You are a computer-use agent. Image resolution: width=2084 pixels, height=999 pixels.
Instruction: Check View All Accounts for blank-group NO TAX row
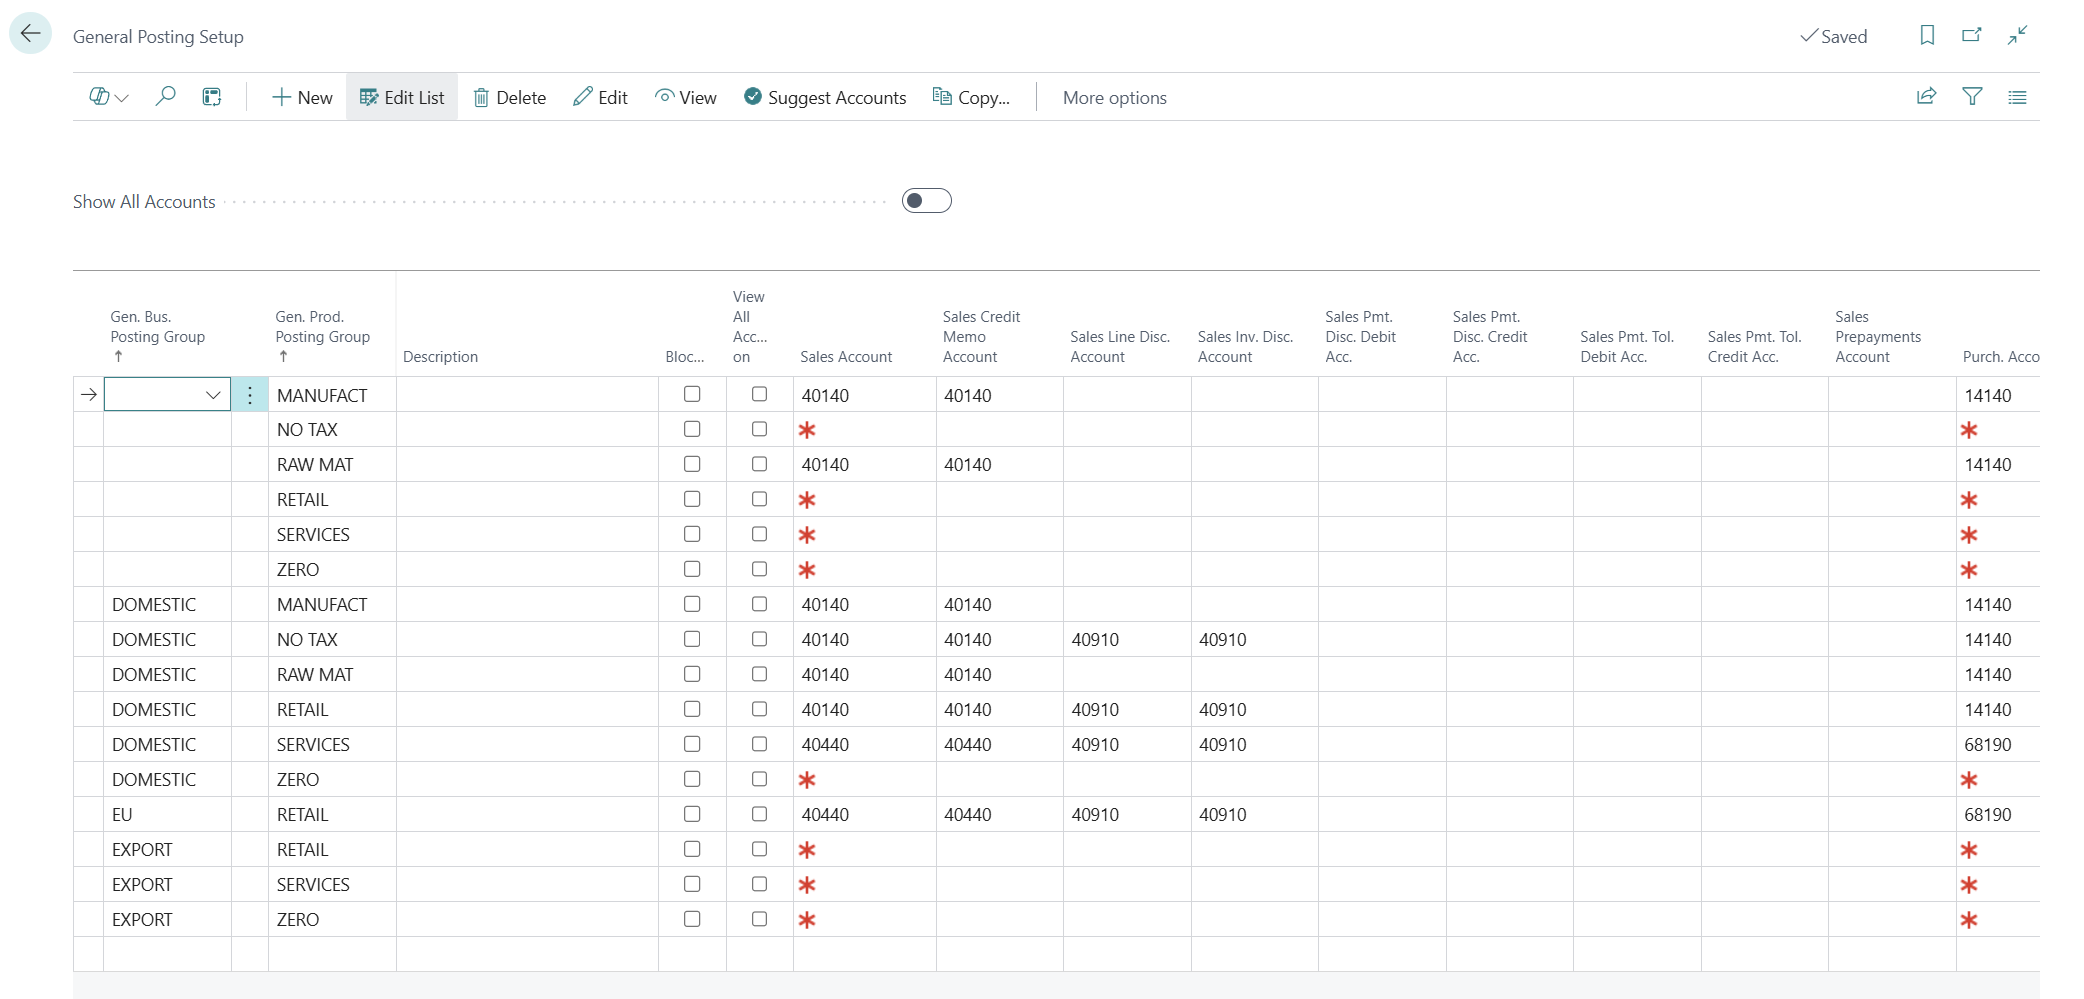click(760, 429)
